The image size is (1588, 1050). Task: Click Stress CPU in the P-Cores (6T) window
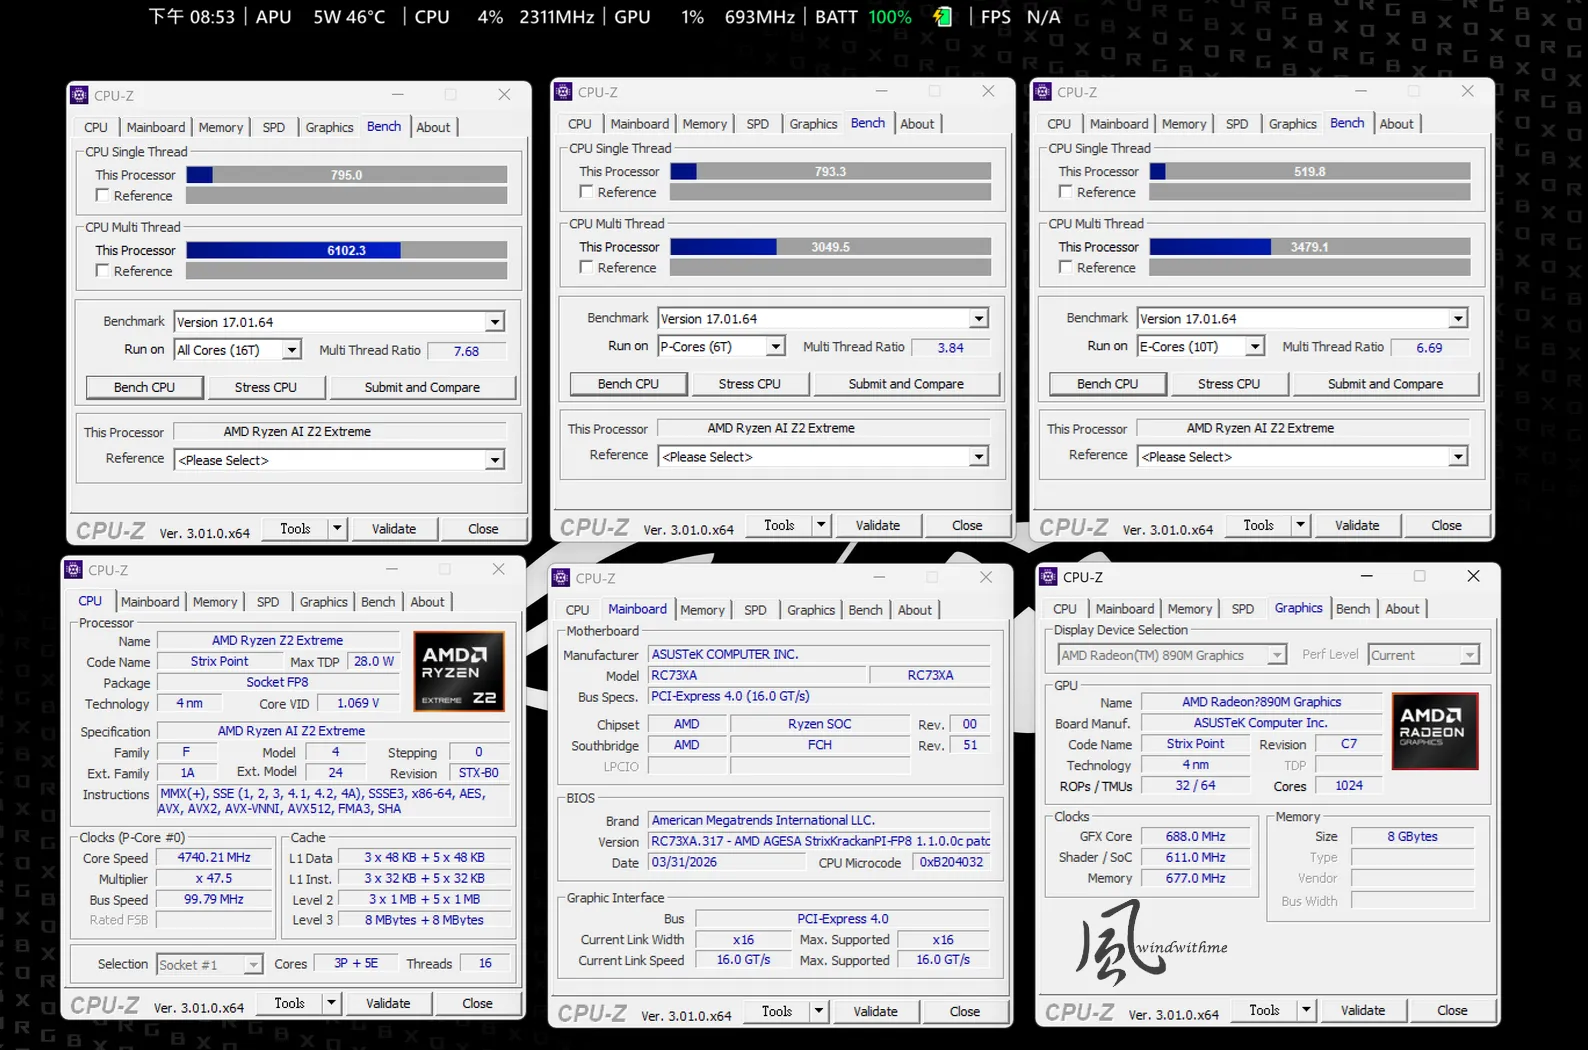tap(750, 384)
